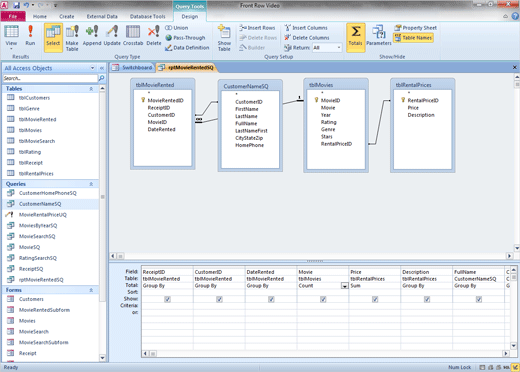The height and width of the screenshot is (372, 520).
Task: Switch to the Database Tools tab
Action: tap(147, 16)
